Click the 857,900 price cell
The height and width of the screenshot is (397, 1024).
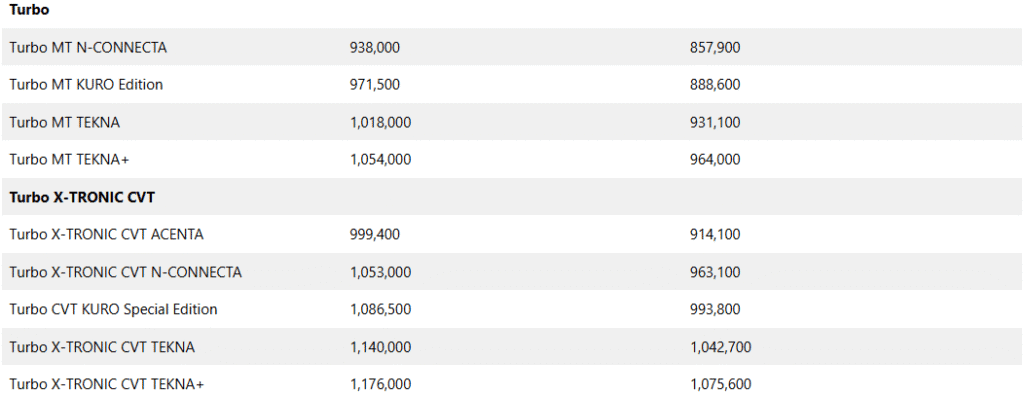(715, 48)
